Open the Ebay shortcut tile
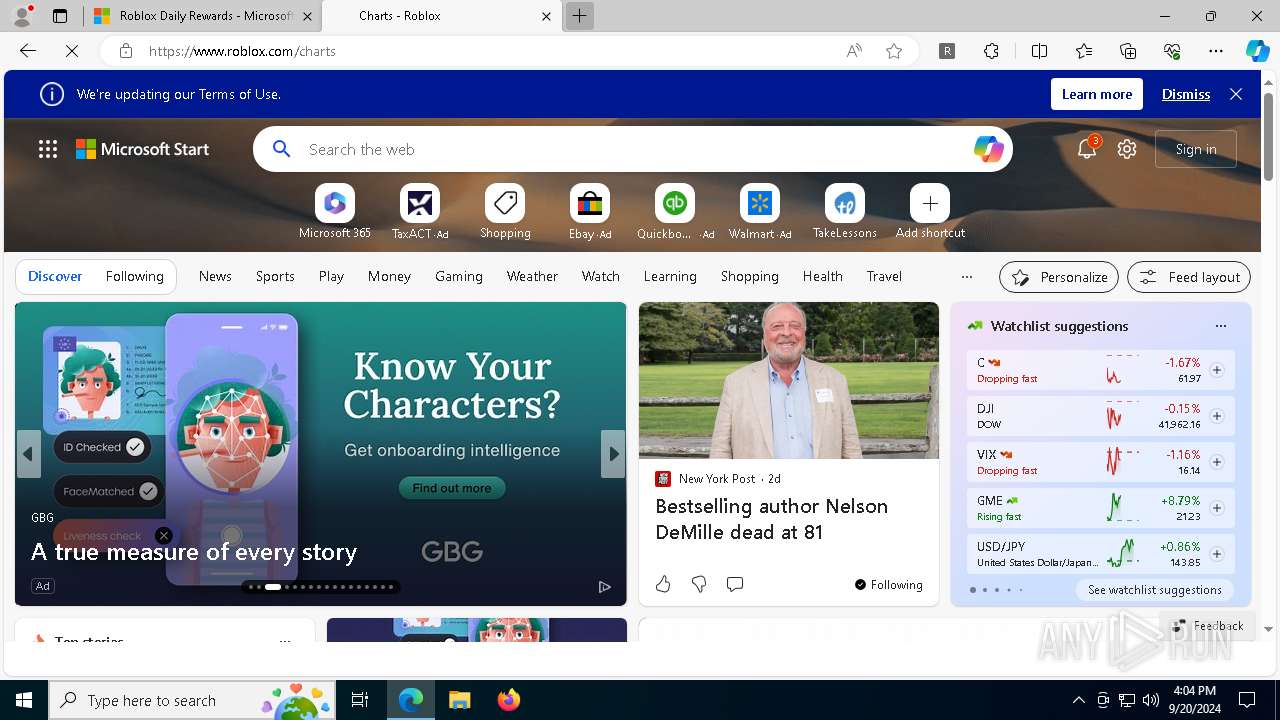Image resolution: width=1280 pixels, height=720 pixels. click(x=590, y=204)
